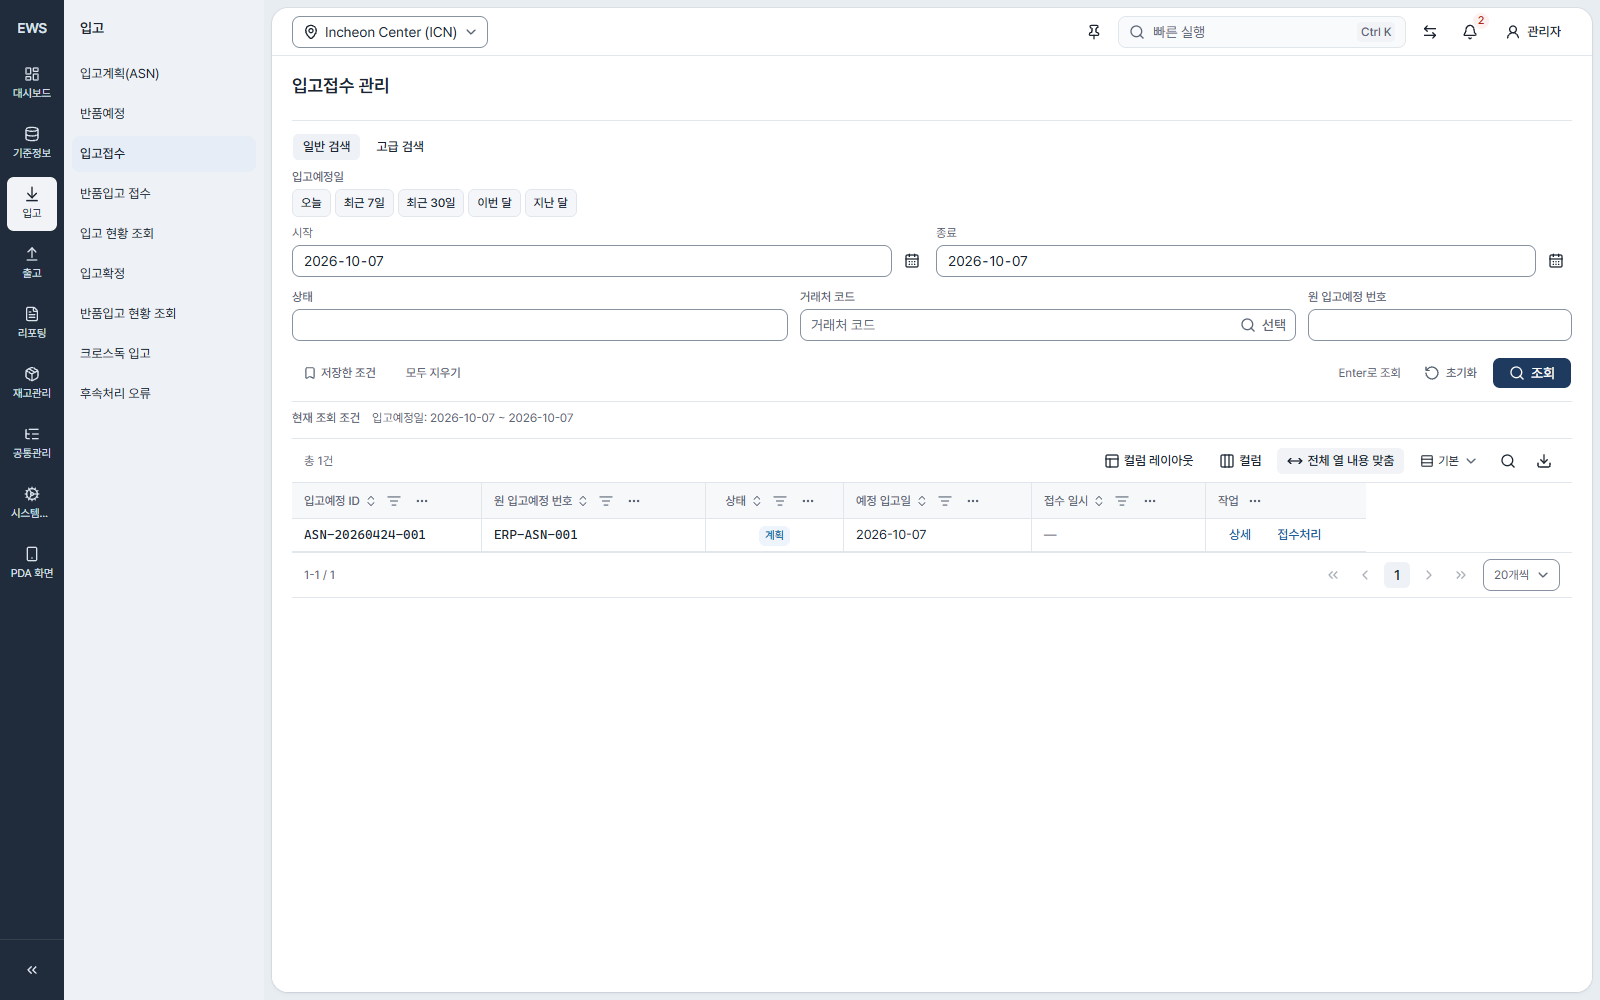
Task: Open the 공통관리 sidebar icon
Action: (32, 443)
